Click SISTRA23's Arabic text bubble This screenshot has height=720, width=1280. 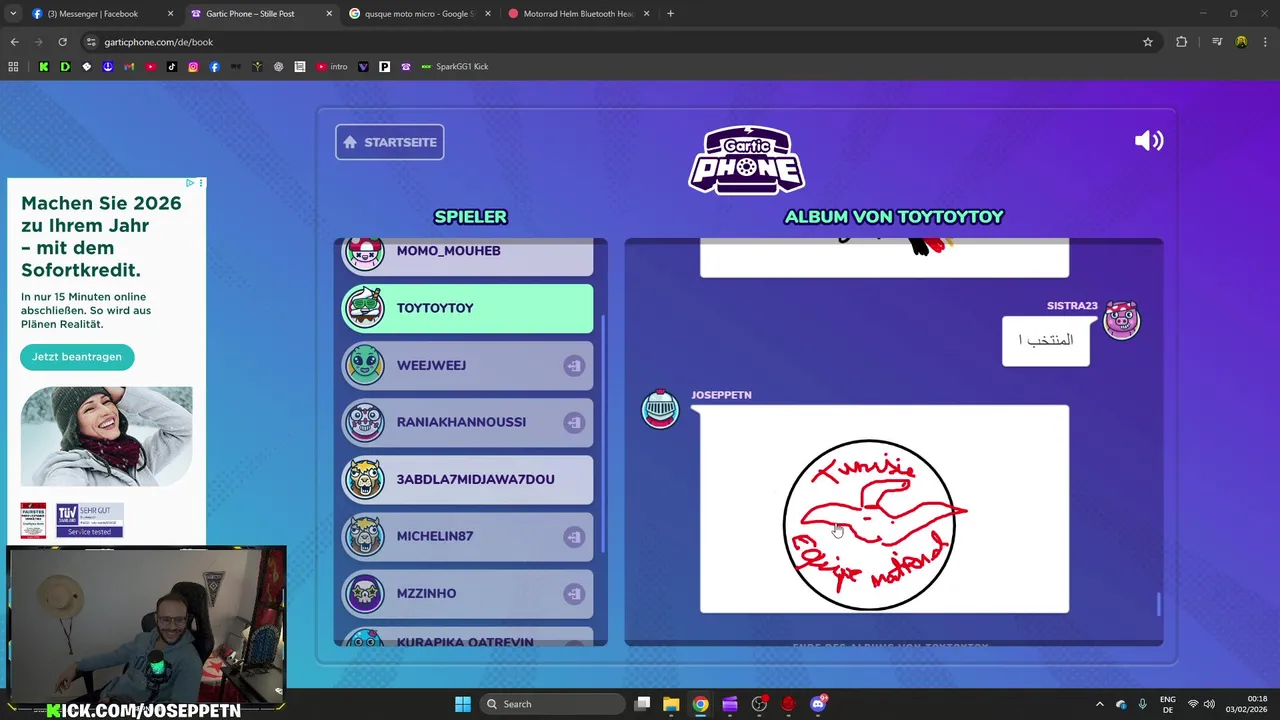tap(1046, 340)
